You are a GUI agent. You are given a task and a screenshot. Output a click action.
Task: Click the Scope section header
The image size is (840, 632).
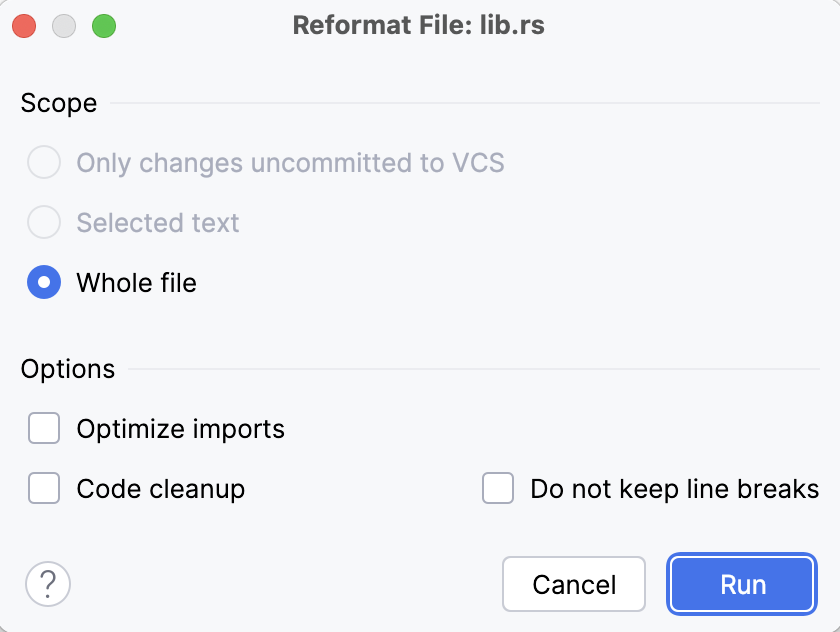tap(58, 103)
